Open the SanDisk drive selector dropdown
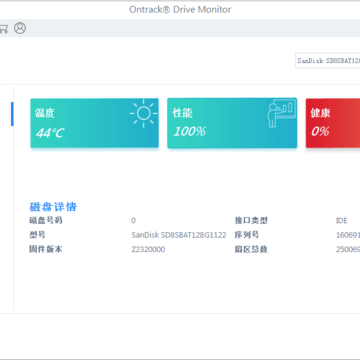360x360 pixels. [328, 61]
